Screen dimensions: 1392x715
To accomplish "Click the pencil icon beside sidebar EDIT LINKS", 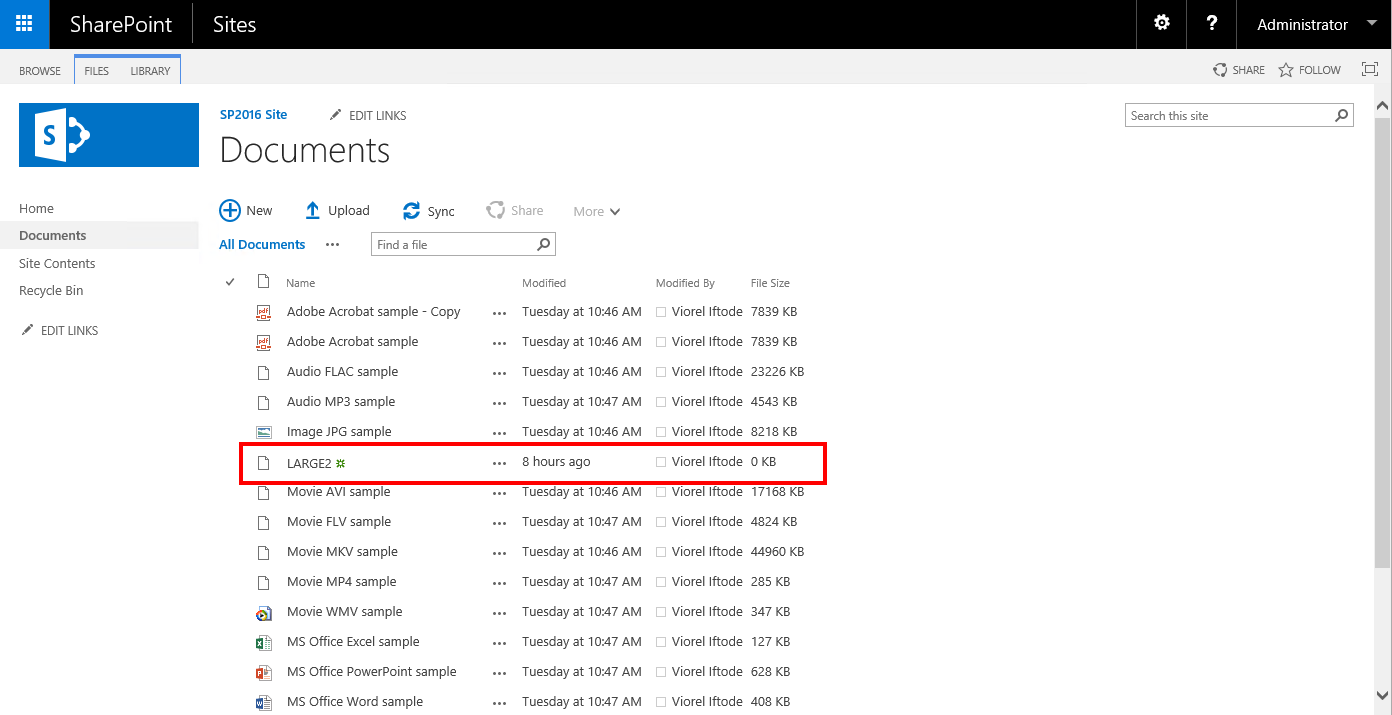I will 28,330.
